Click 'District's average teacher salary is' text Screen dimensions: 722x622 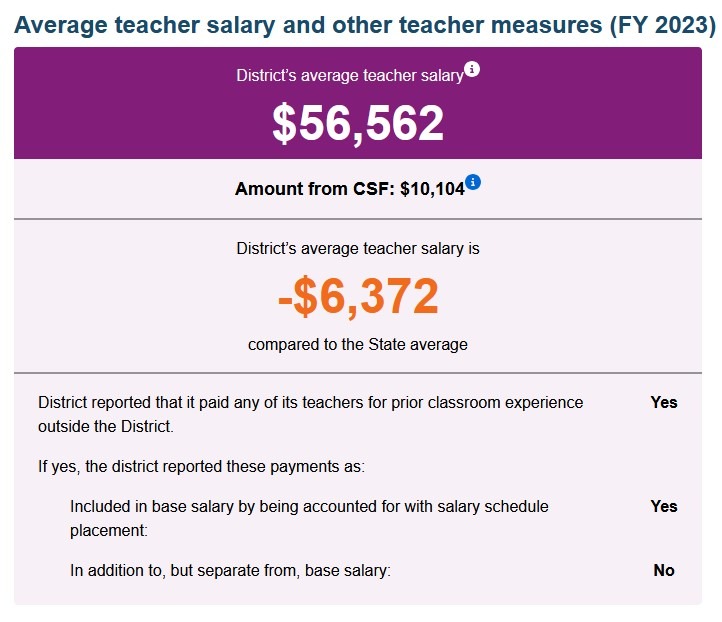tap(358, 248)
